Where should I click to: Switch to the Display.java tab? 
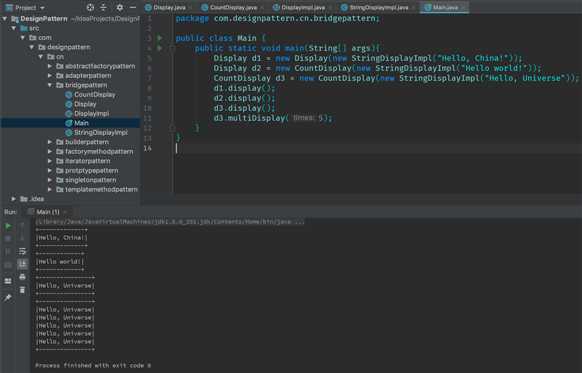tap(169, 7)
